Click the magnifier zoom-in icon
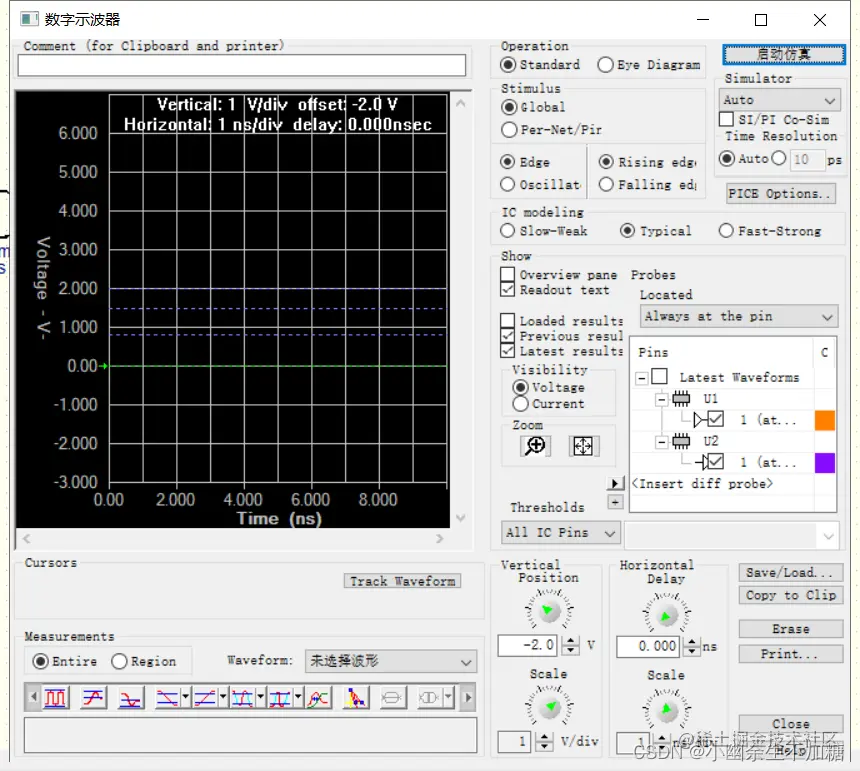The width and height of the screenshot is (860, 771). (535, 446)
